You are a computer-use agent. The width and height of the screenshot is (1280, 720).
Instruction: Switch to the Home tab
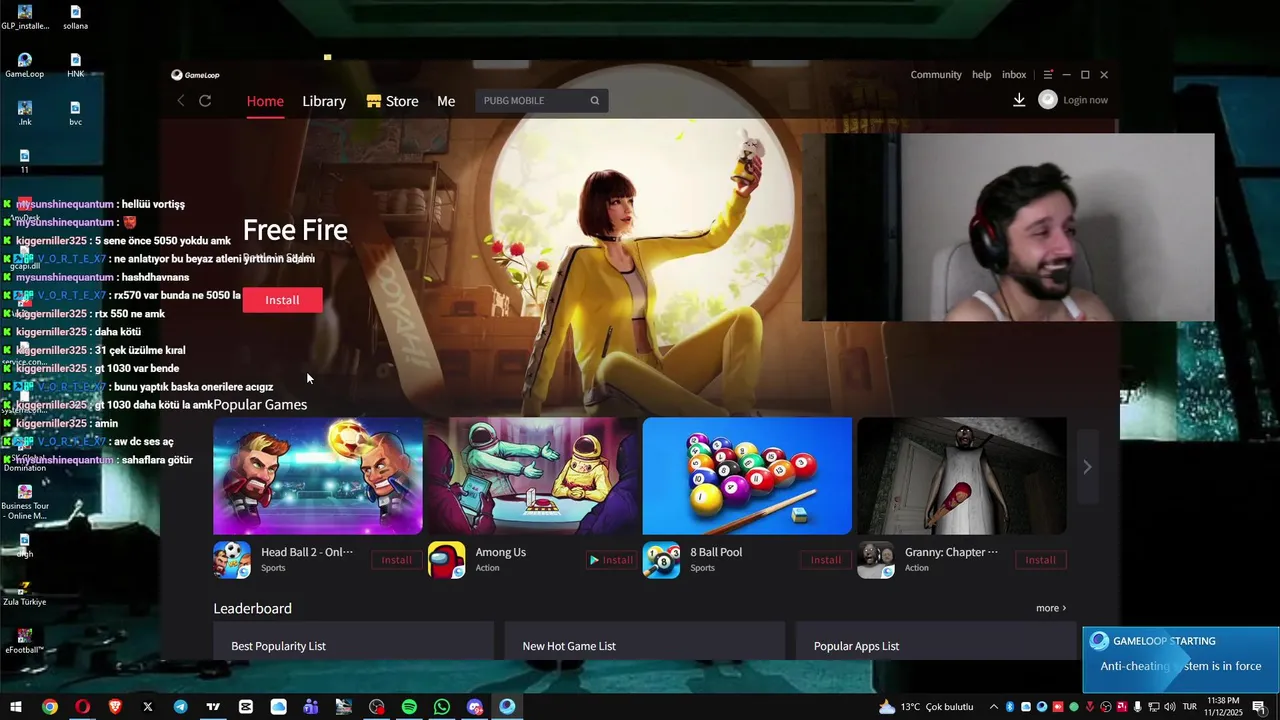click(x=265, y=101)
